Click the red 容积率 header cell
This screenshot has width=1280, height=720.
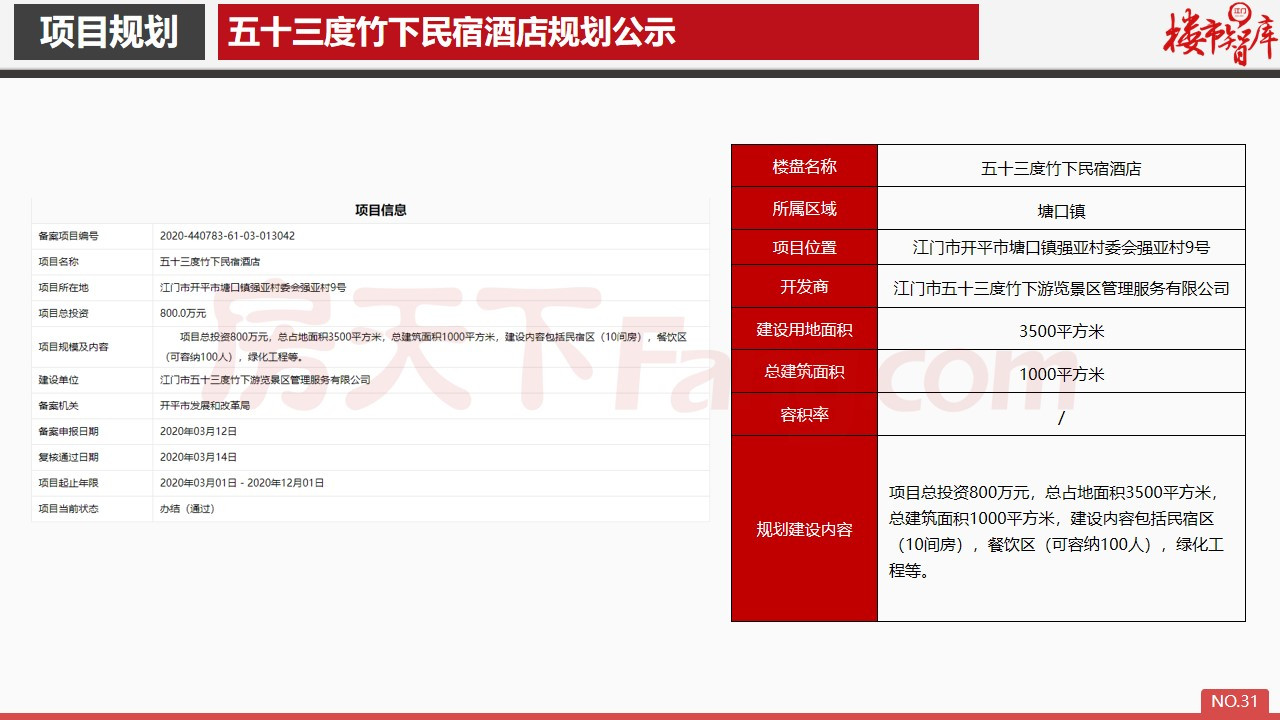tap(804, 414)
